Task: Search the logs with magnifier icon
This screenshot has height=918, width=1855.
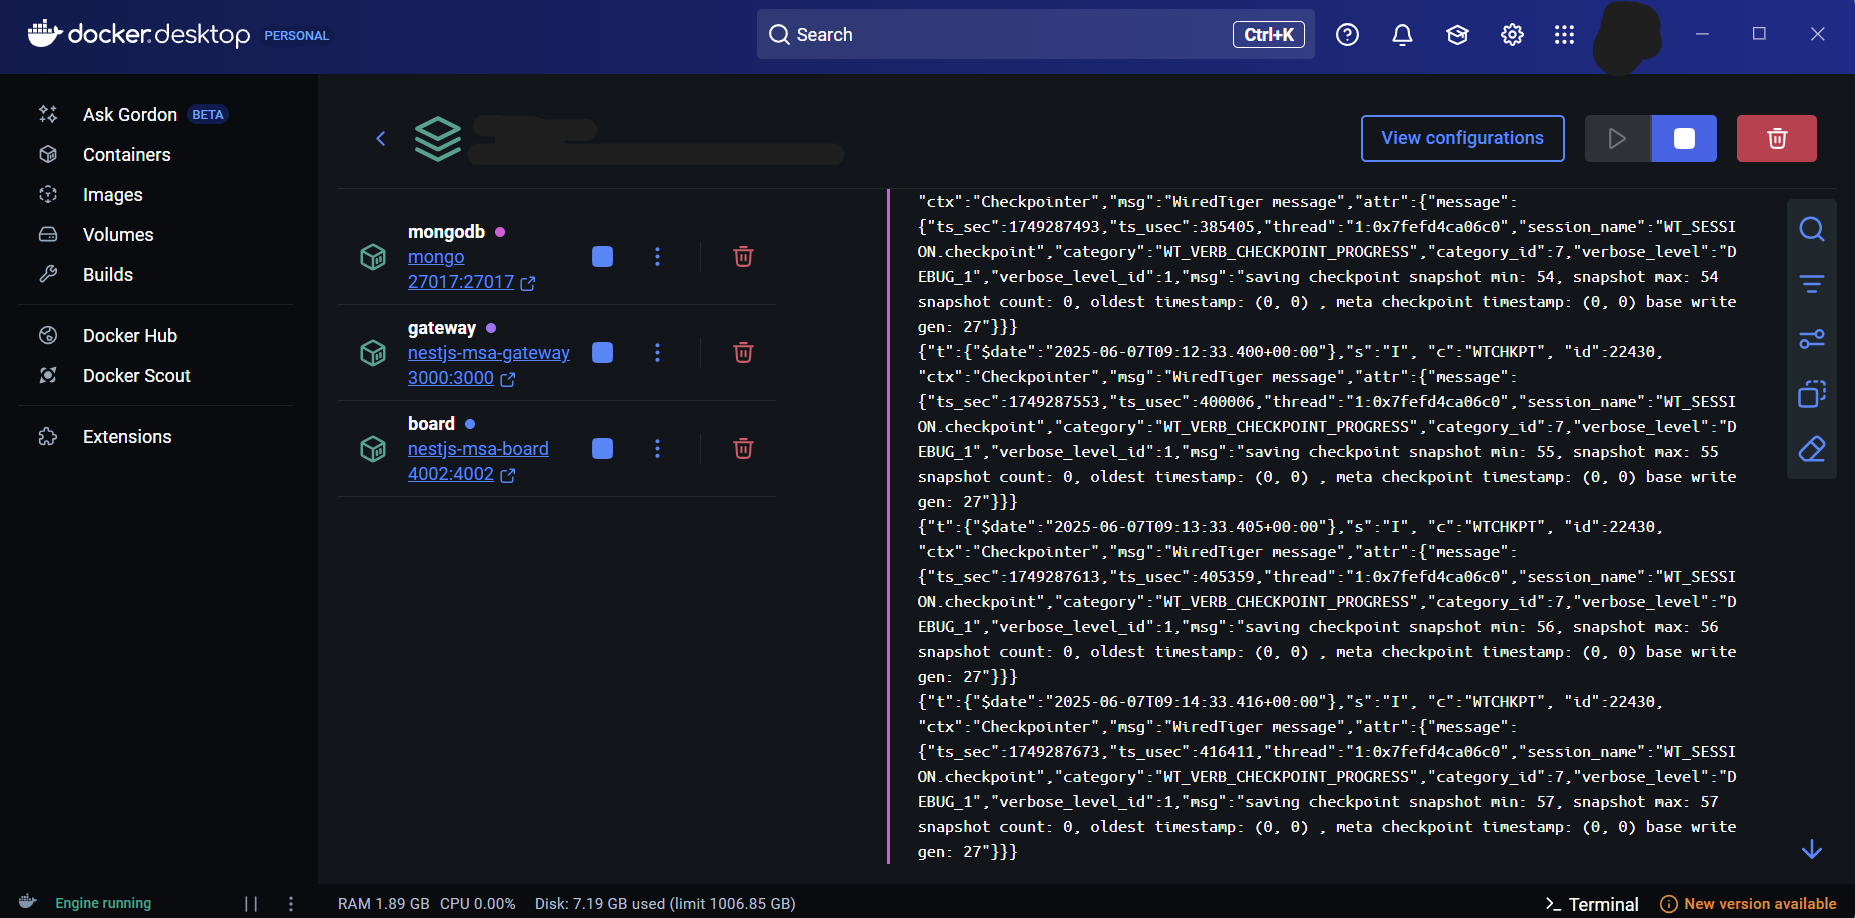Action: click(1812, 229)
